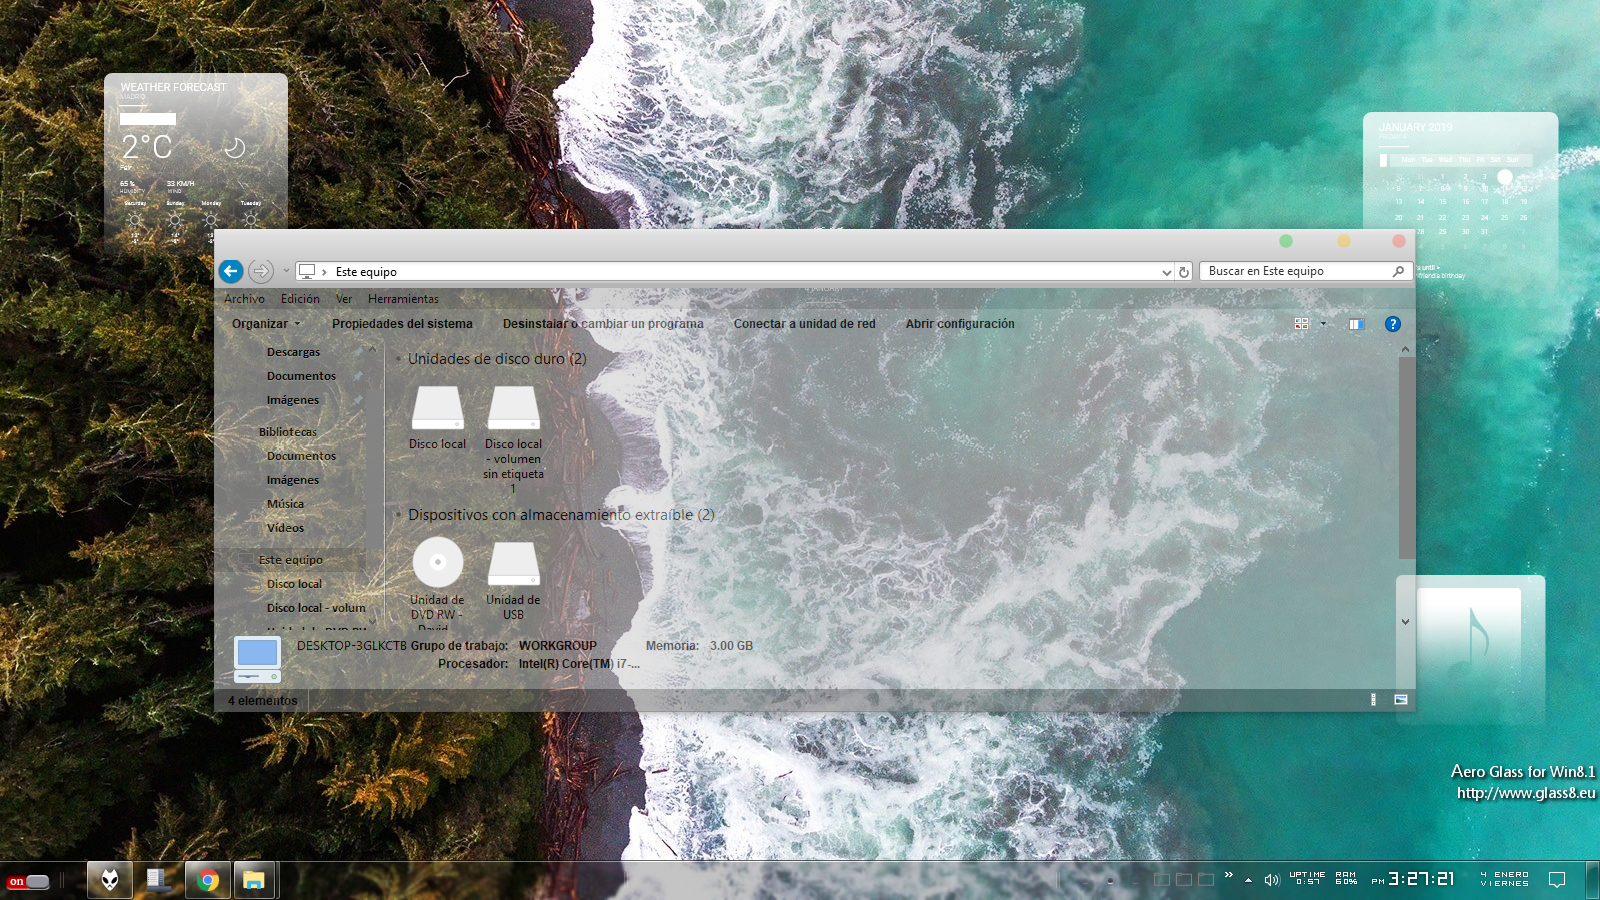Open the Archivo menu
Viewport: 1600px width, 900px height.
click(244, 299)
